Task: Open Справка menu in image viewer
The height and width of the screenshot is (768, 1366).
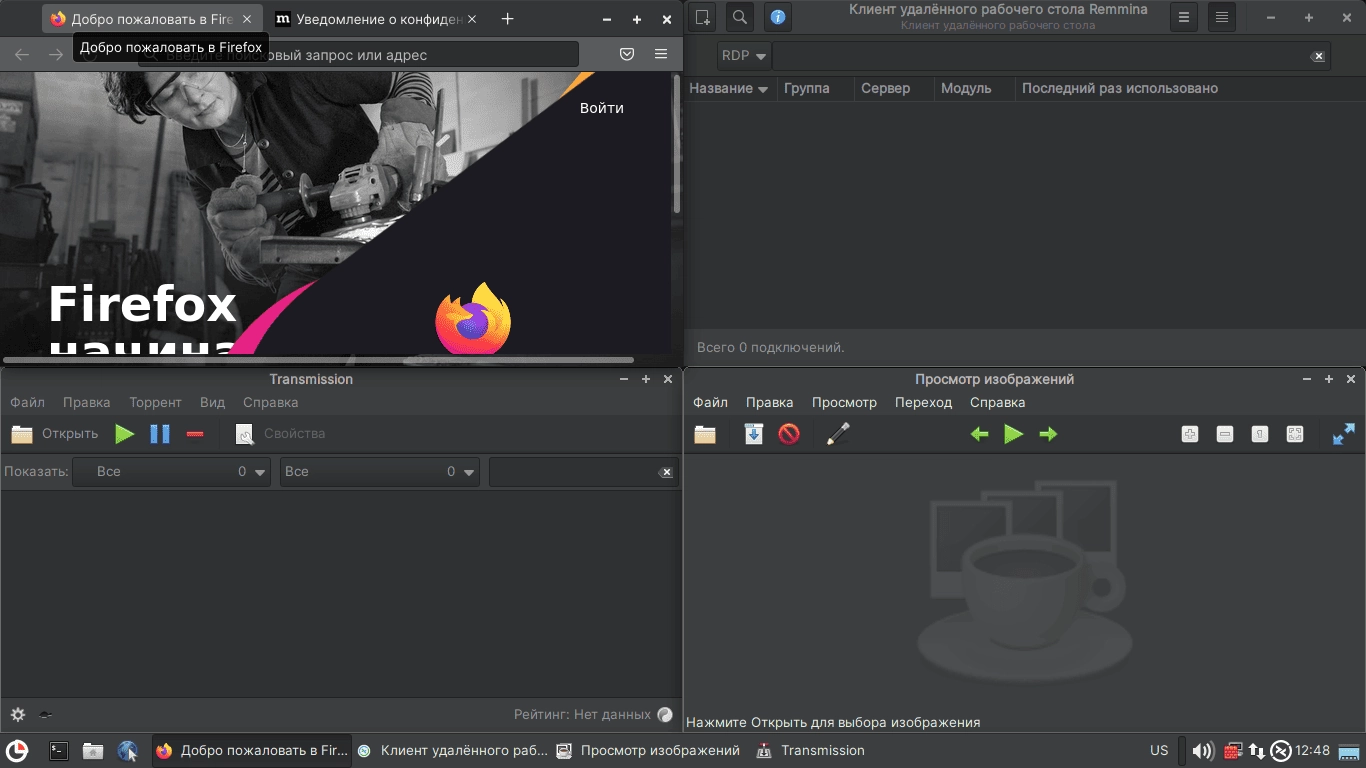Action: click(x=997, y=402)
